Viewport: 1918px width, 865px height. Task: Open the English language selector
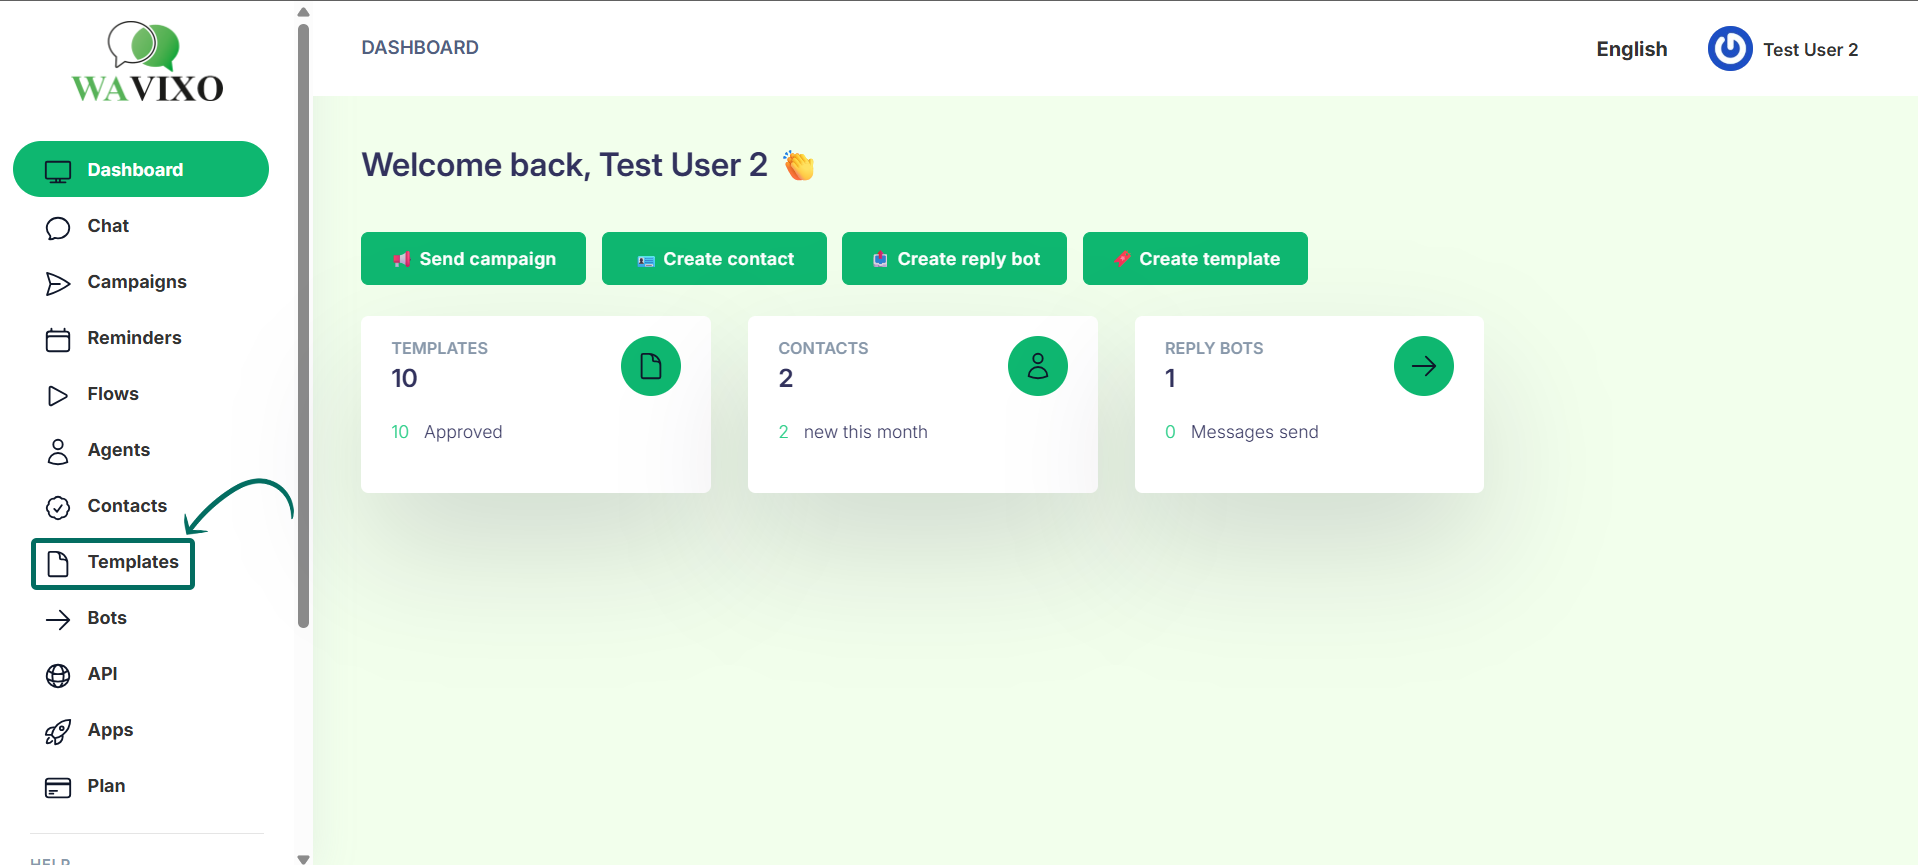click(x=1631, y=49)
